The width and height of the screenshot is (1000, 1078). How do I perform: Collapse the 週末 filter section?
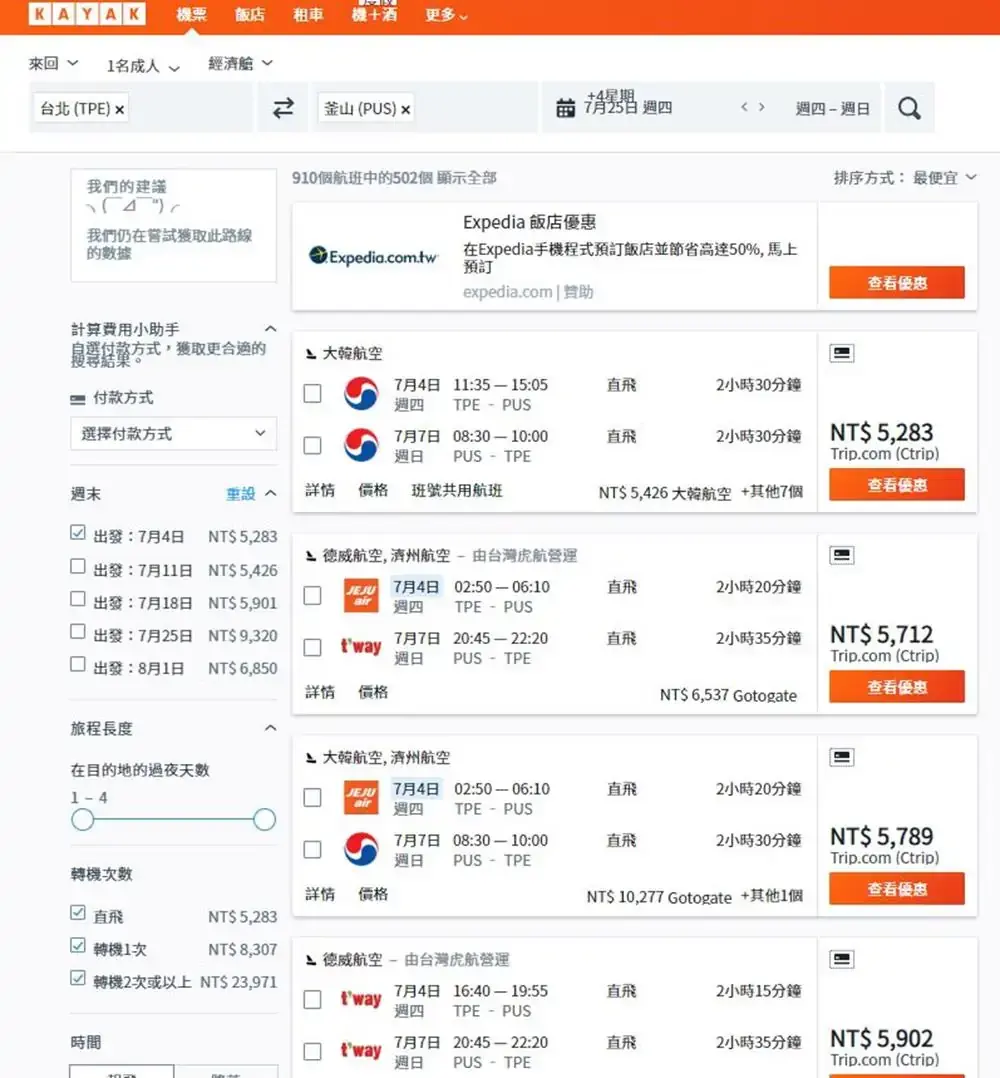[x=271, y=494]
